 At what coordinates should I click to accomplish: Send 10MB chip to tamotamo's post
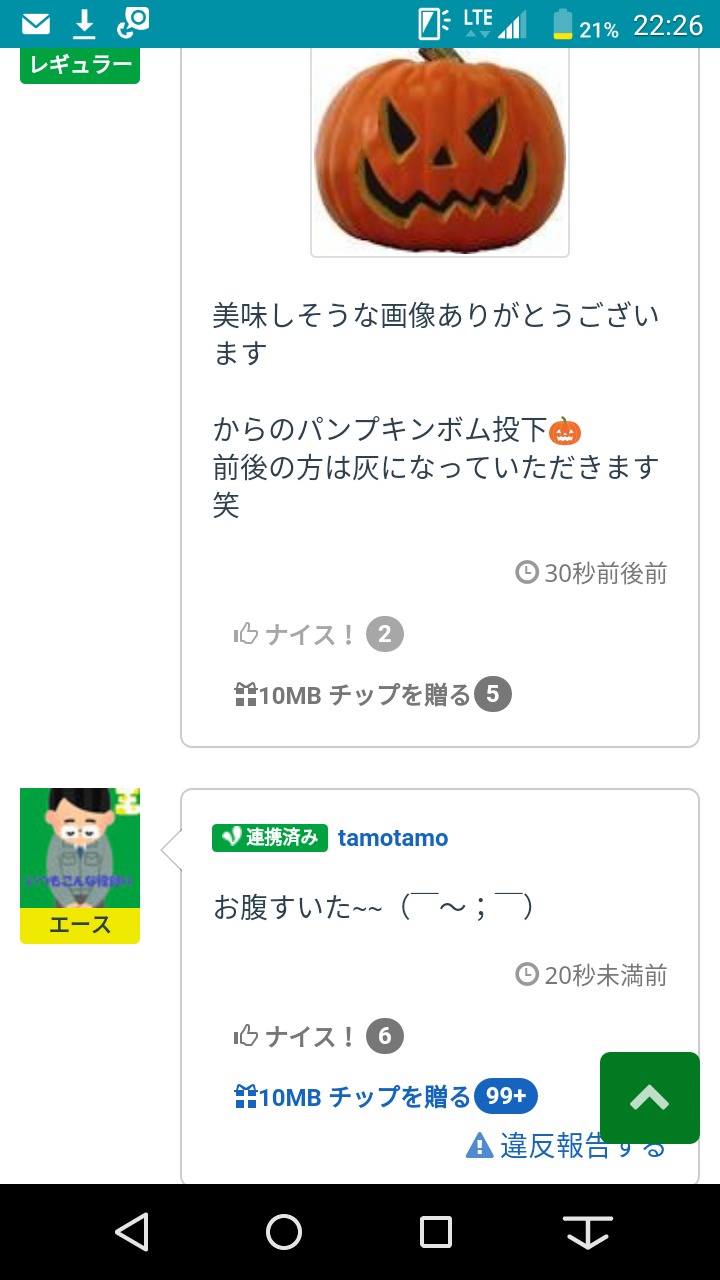[352, 1097]
